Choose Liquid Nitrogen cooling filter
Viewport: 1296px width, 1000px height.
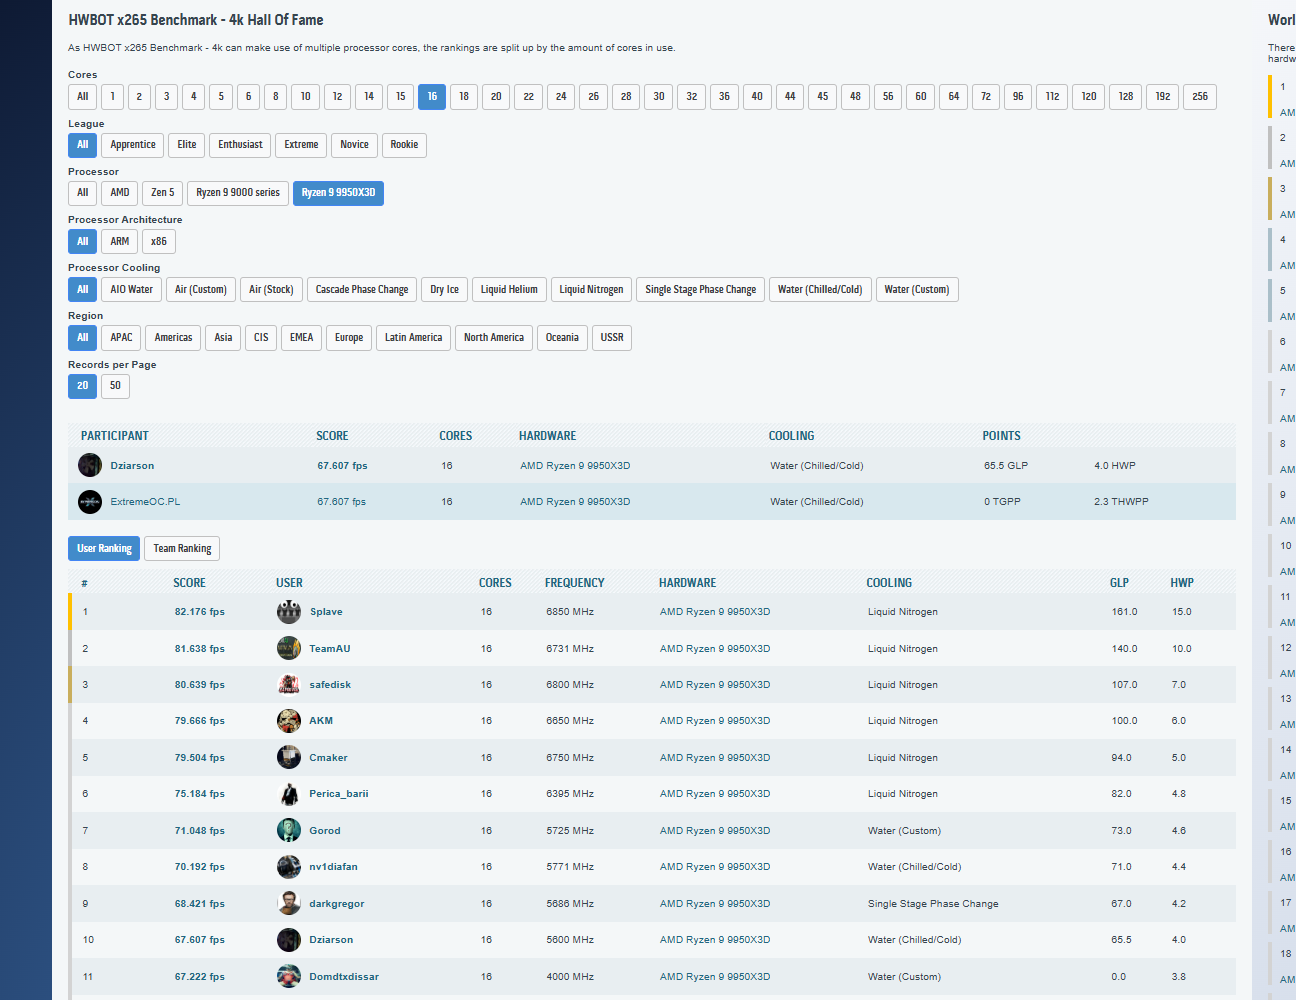tap(591, 290)
